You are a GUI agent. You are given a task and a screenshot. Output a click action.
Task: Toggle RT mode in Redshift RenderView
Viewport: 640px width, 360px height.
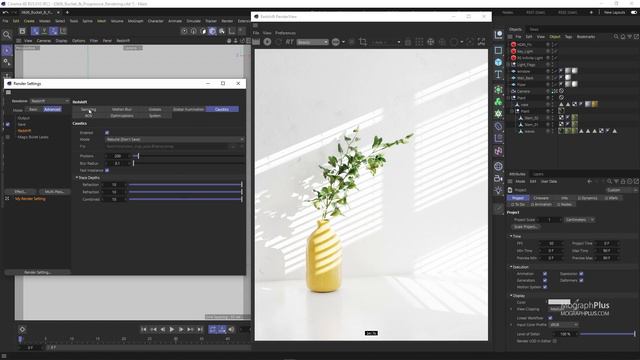[289, 42]
